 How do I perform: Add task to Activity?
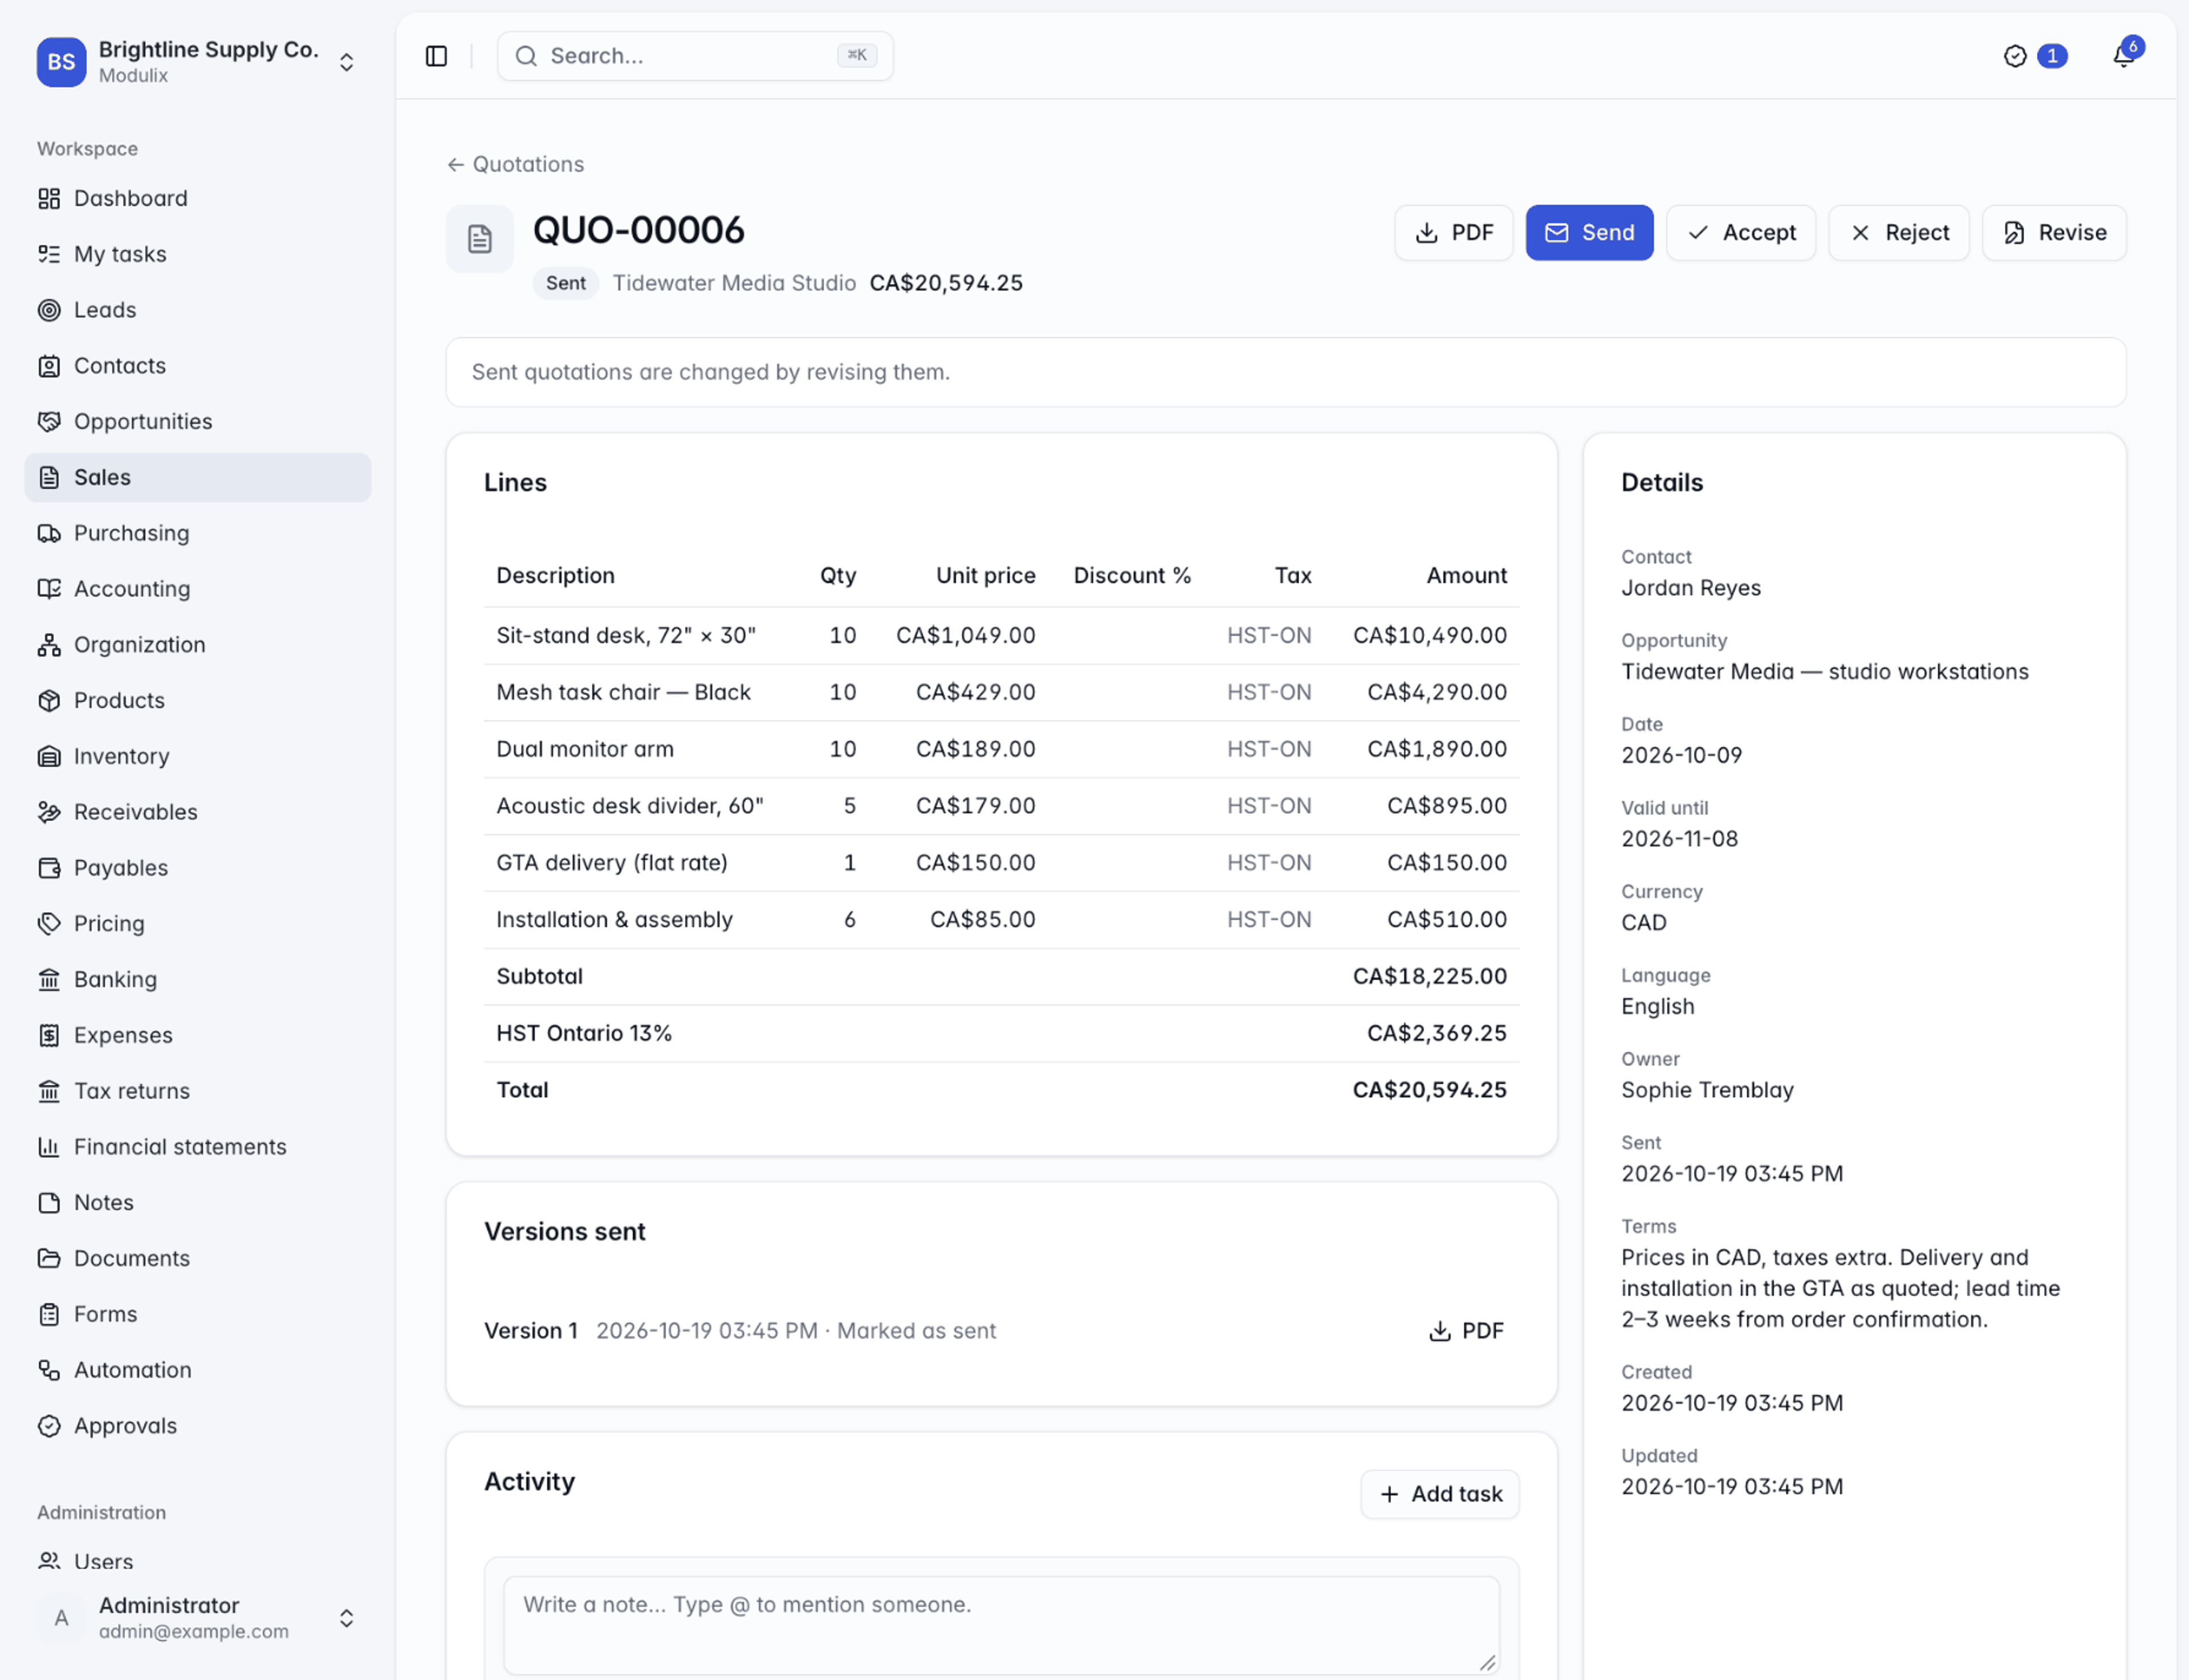pyautogui.click(x=1440, y=1494)
